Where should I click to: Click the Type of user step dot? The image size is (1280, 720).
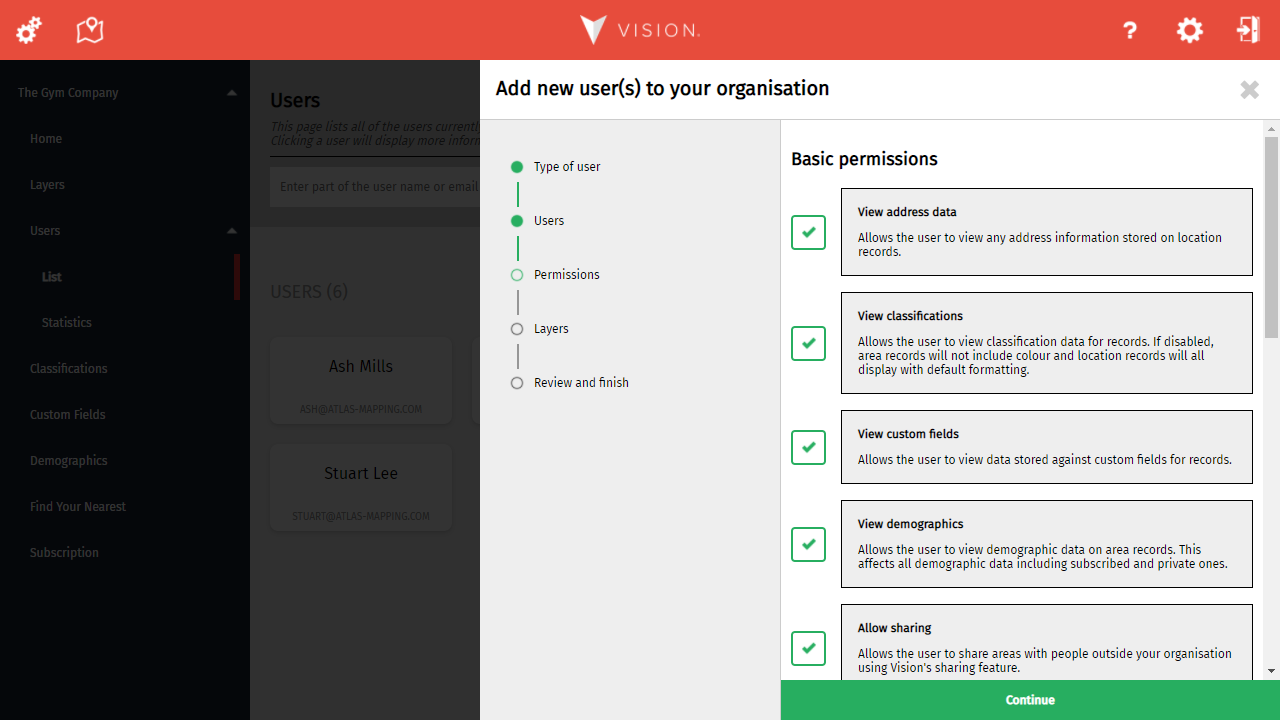click(x=517, y=167)
